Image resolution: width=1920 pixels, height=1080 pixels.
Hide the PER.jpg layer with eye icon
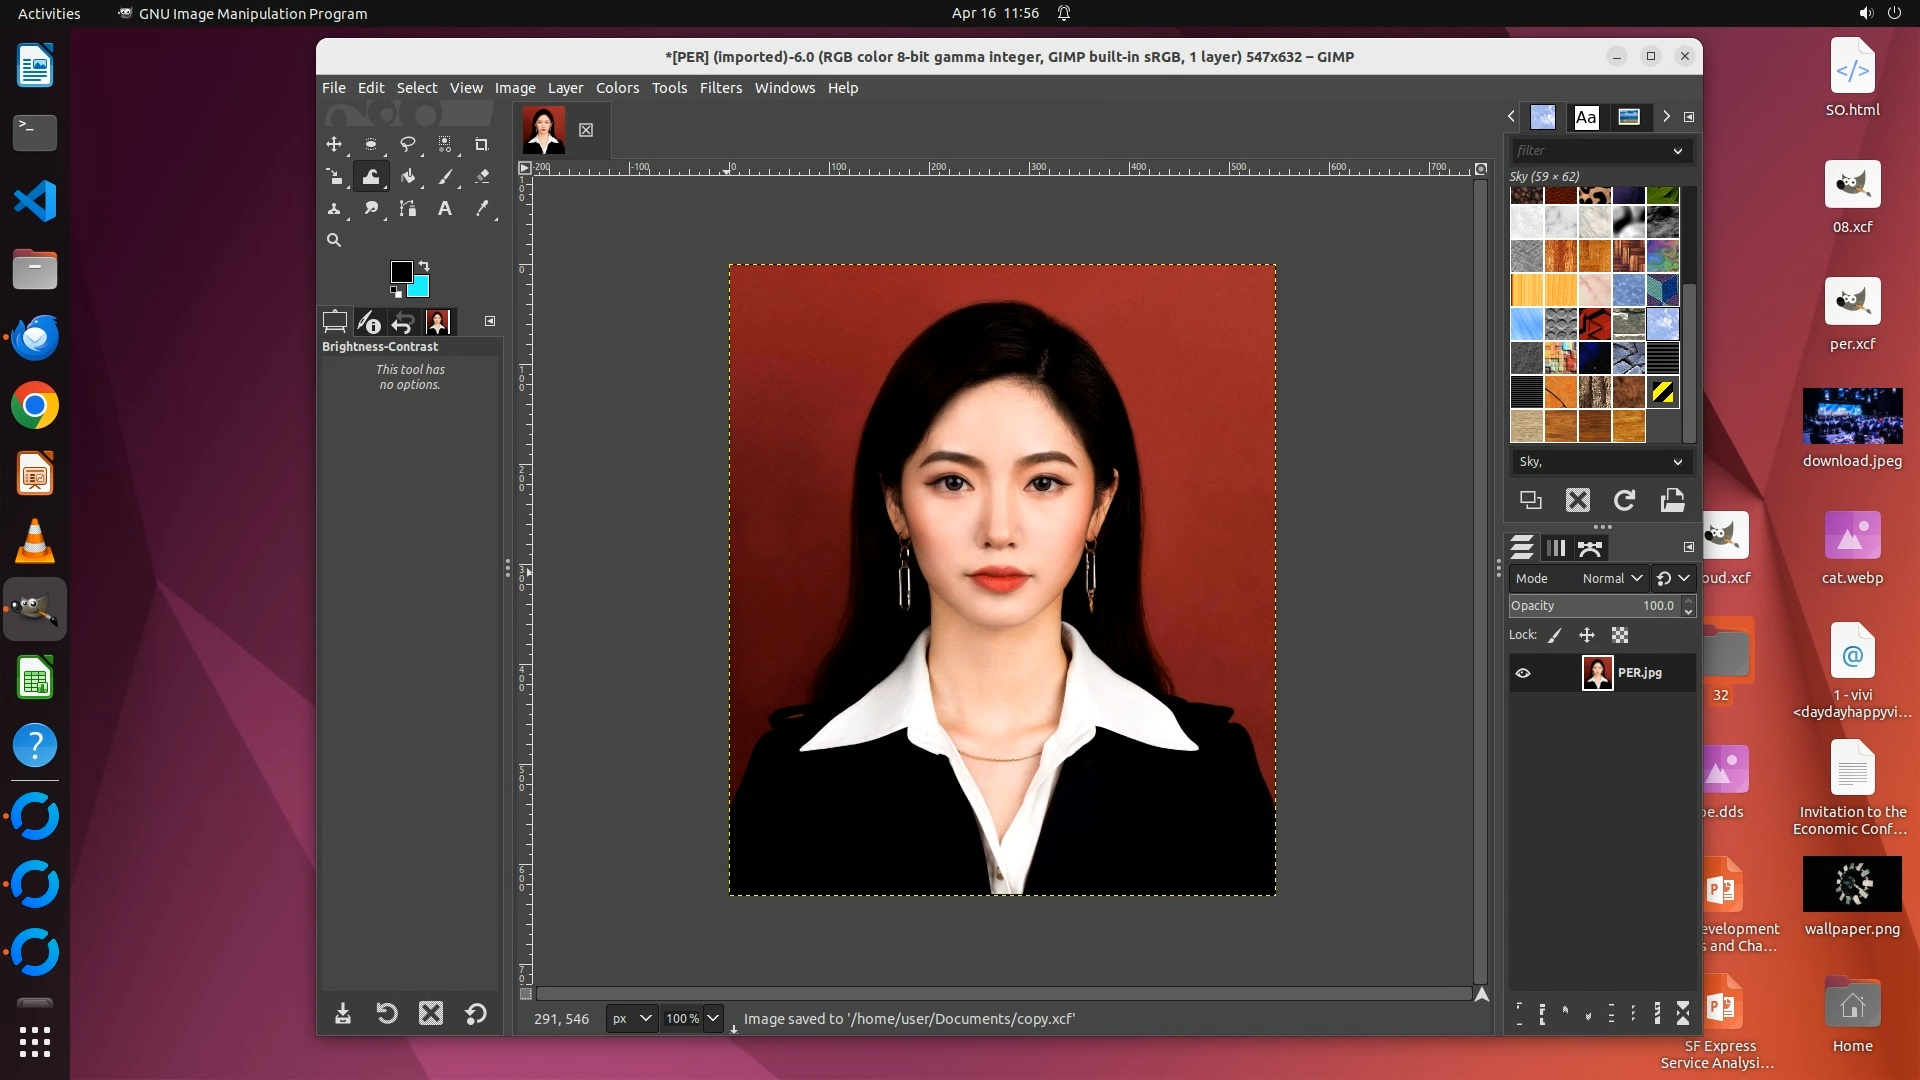click(x=1522, y=673)
